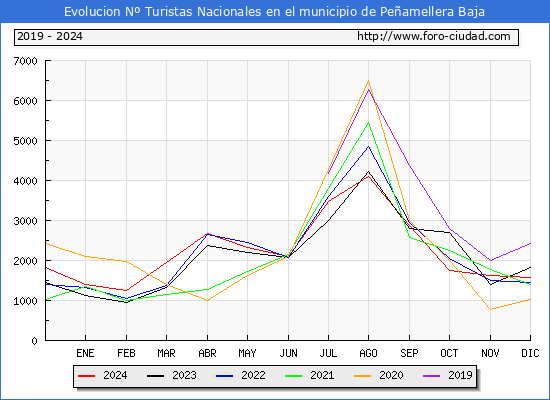Click the 6000 y-axis value
The image size is (550, 400).
click(25, 101)
